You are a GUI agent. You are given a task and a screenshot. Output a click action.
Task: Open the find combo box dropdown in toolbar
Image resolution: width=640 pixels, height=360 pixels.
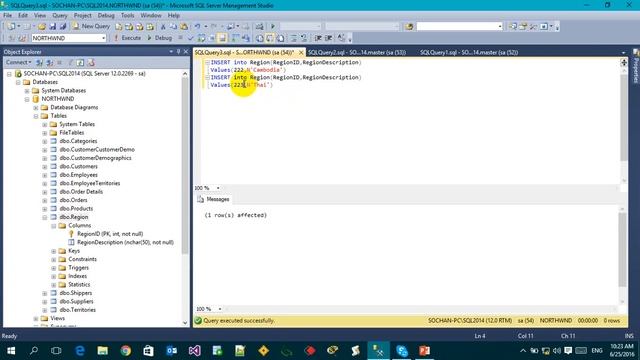coord(500,26)
